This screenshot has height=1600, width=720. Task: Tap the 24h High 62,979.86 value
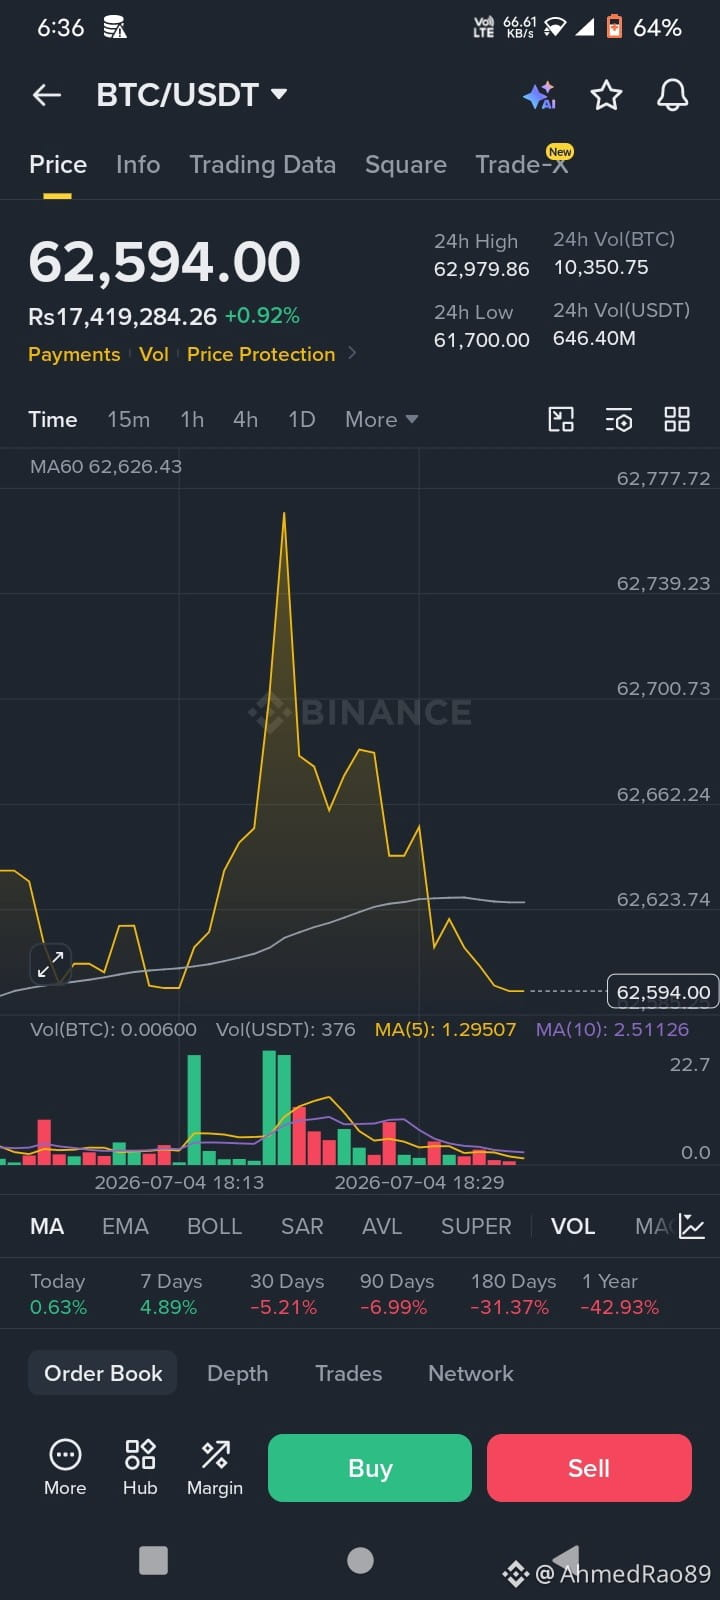click(x=482, y=269)
